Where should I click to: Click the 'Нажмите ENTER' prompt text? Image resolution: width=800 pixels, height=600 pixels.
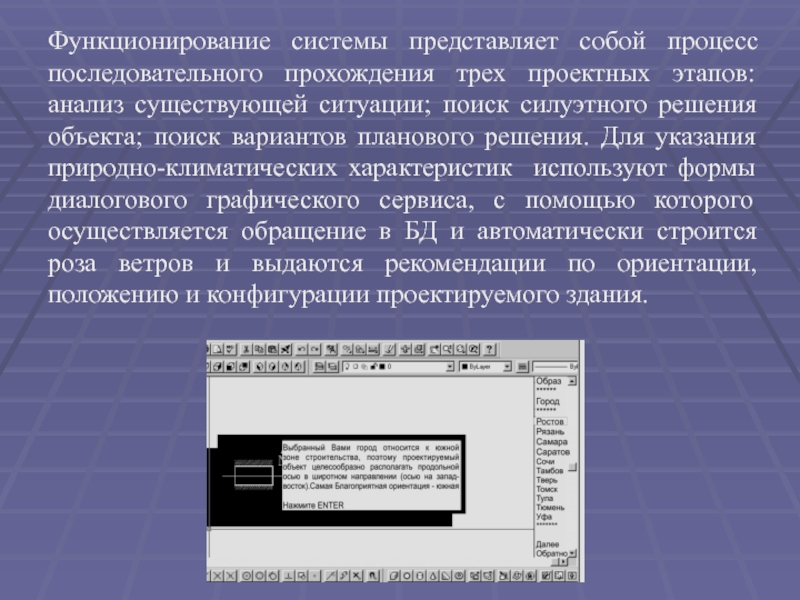point(313,505)
